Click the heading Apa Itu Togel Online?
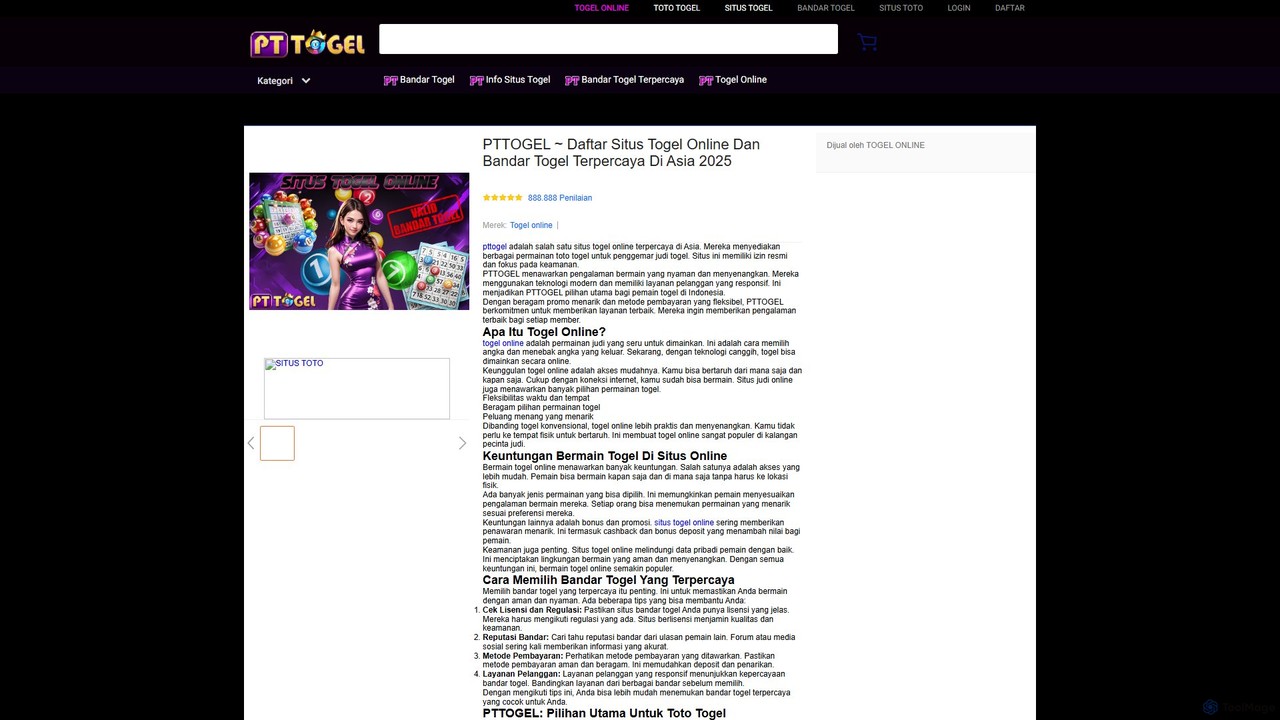This screenshot has width=1280, height=720. point(544,332)
